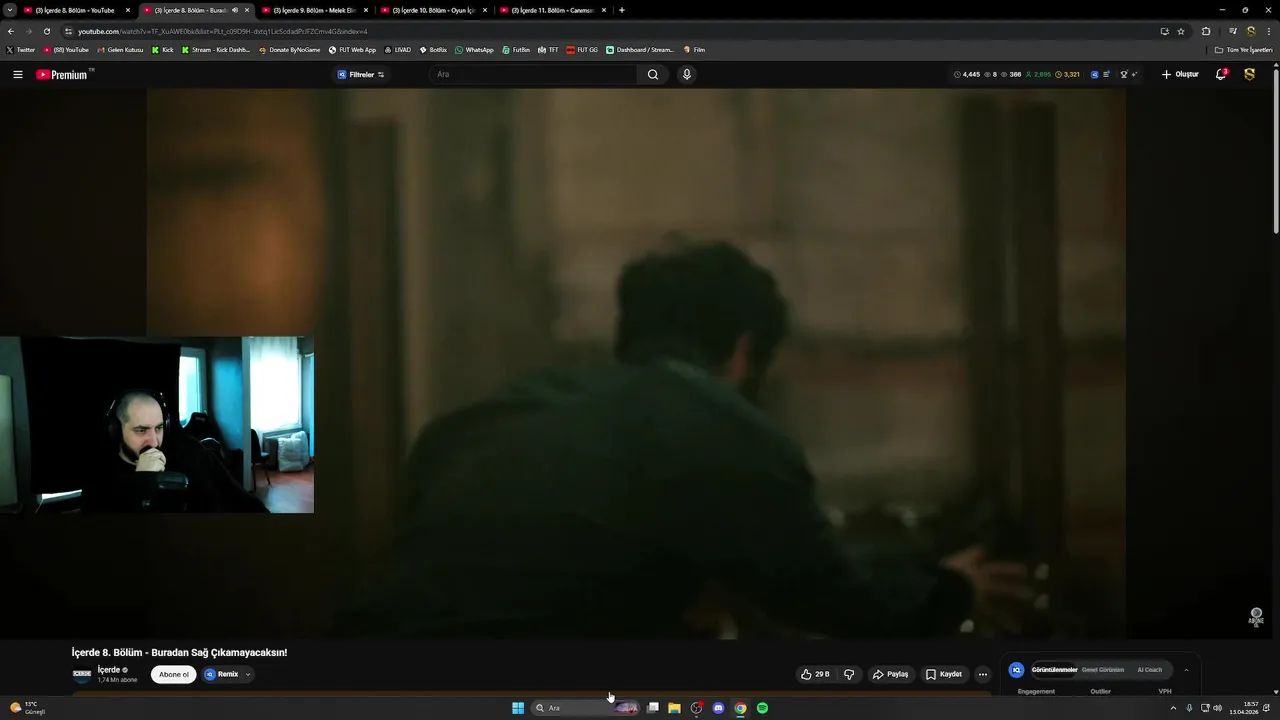The width and height of the screenshot is (1280, 720).
Task: Click the YouTube search magnifier button
Action: point(653,75)
